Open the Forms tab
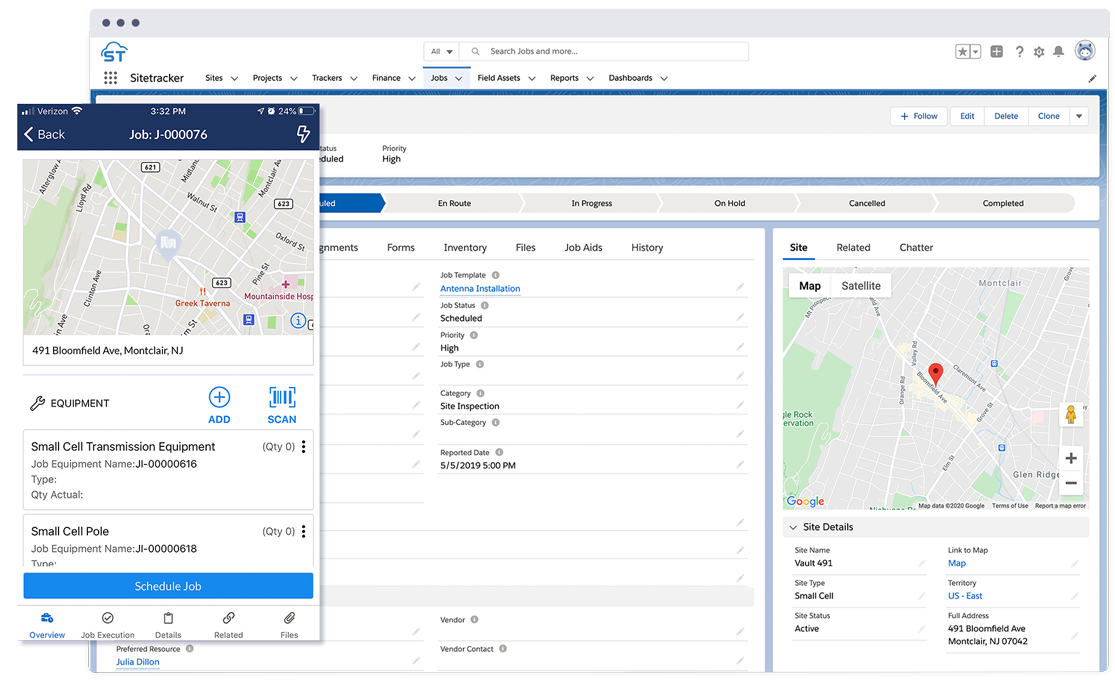 point(400,247)
